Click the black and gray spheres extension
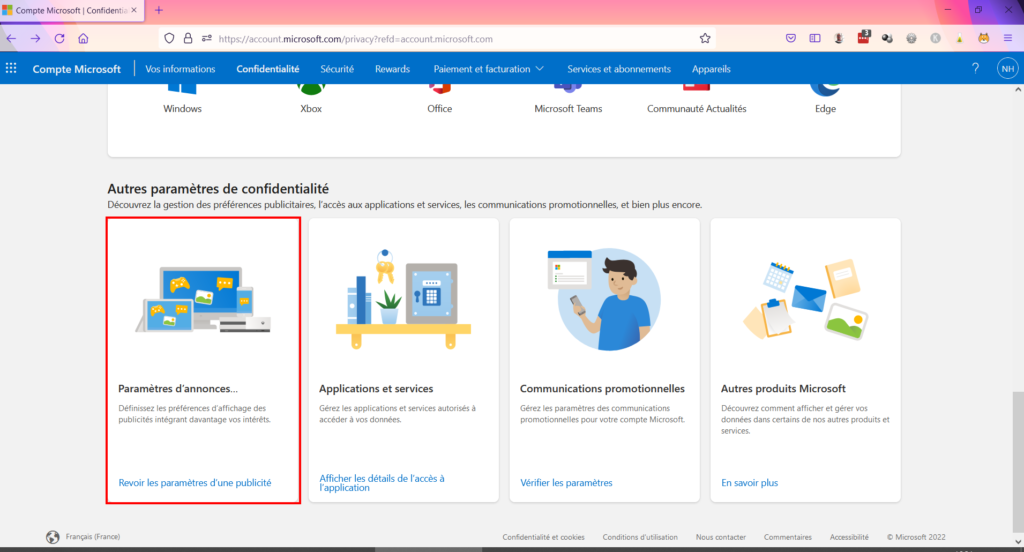 click(887, 39)
